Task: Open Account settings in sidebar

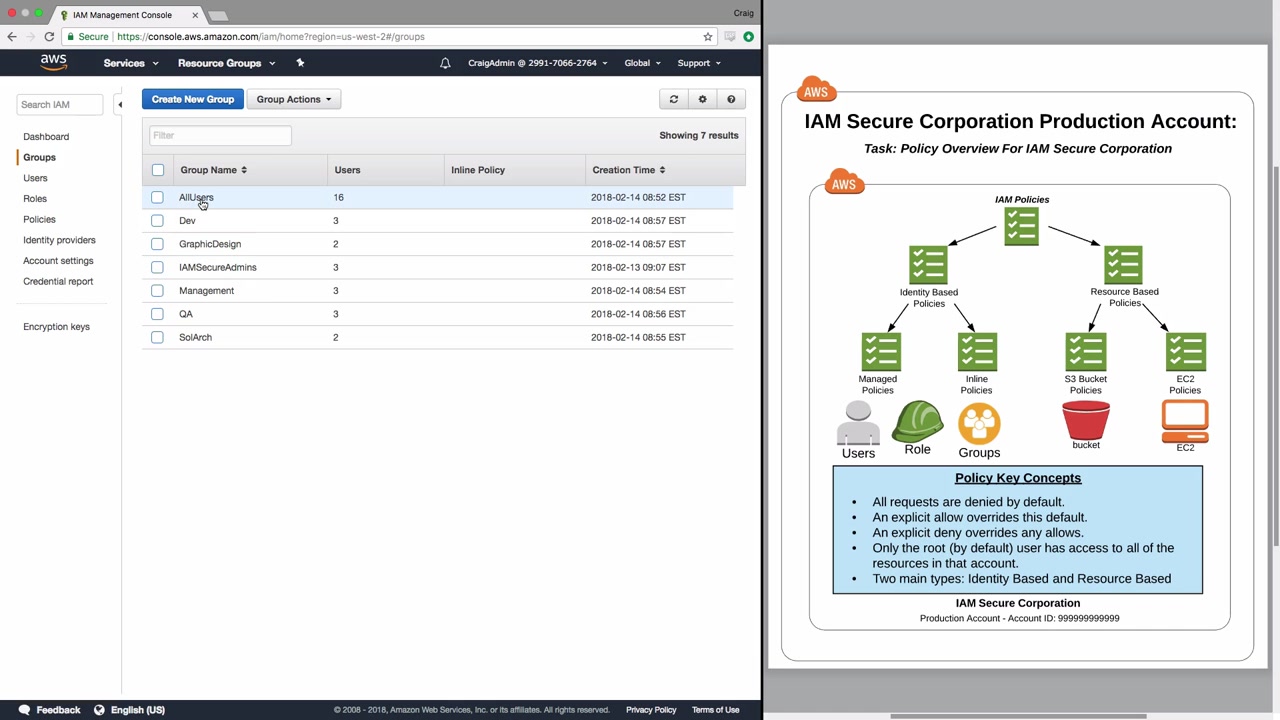Action: tap(58, 261)
